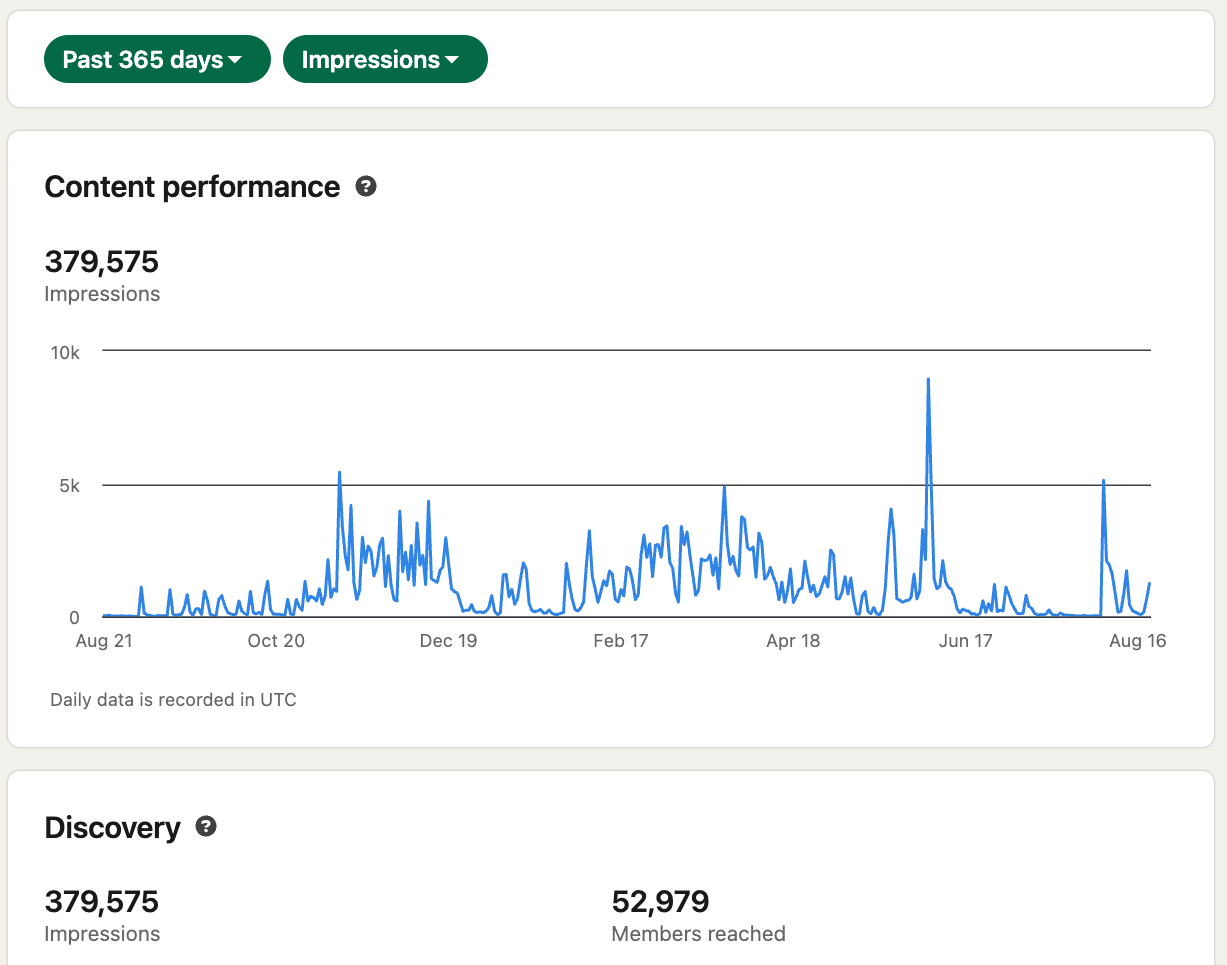Image resolution: width=1227 pixels, height=965 pixels.
Task: Select the Aug 16 x-axis label
Action: tap(1138, 641)
